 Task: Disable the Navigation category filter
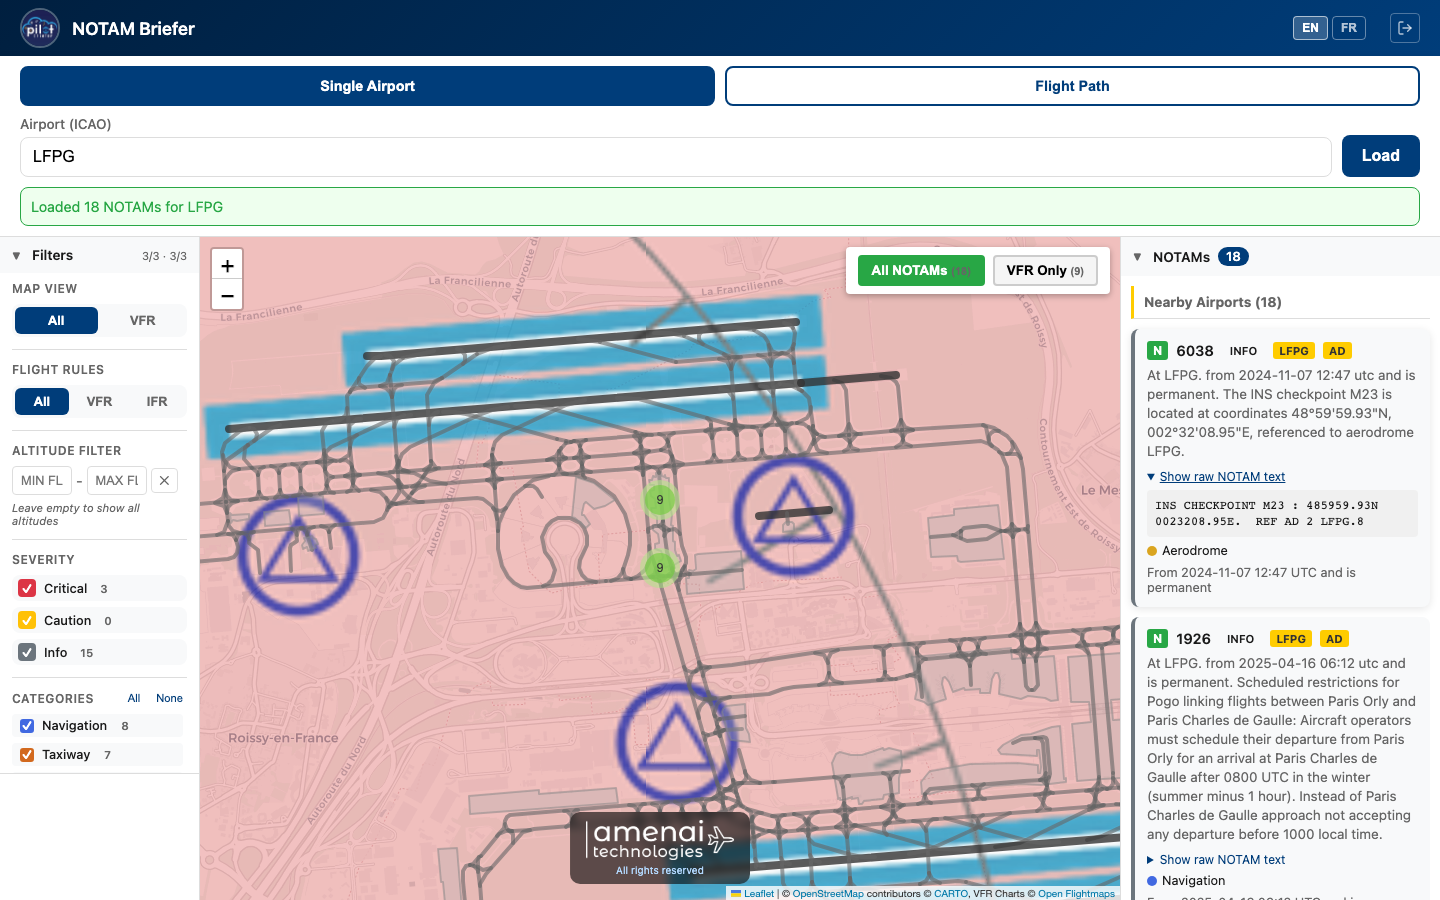click(x=26, y=725)
